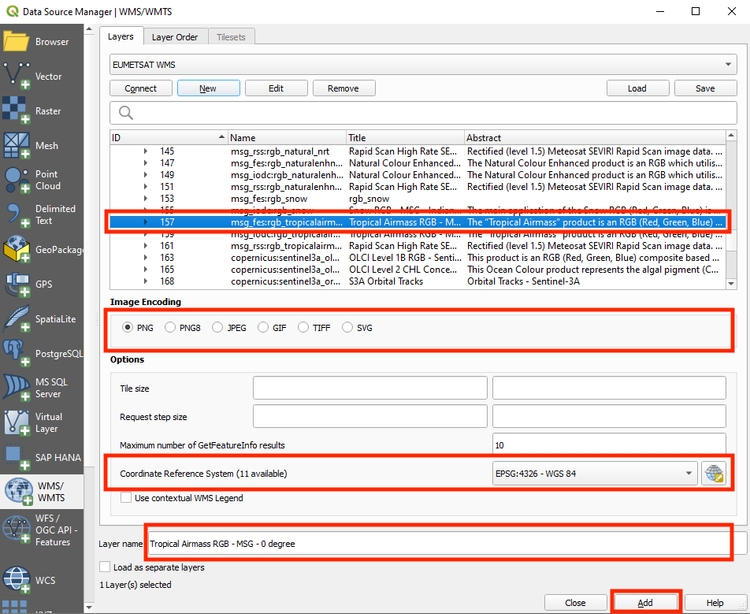This screenshot has width=750, height=614.
Task: Switch to the Layer Order tab
Action: pyautogui.click(x=175, y=37)
